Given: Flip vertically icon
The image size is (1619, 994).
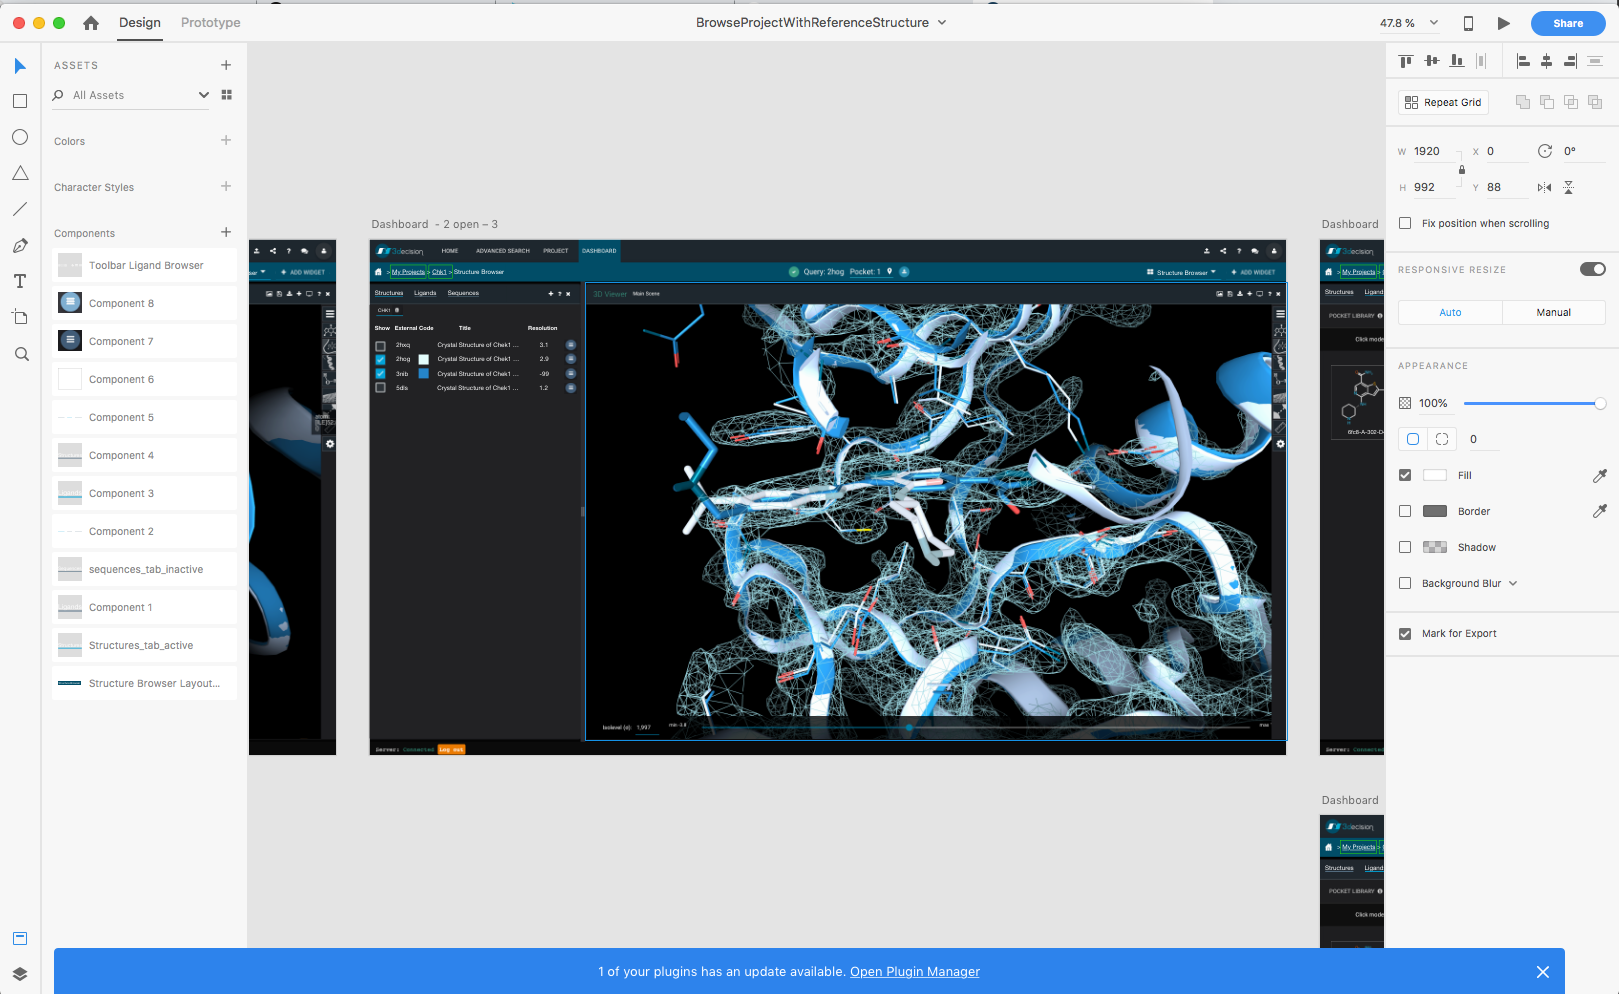Looking at the screenshot, I should [x=1568, y=187].
